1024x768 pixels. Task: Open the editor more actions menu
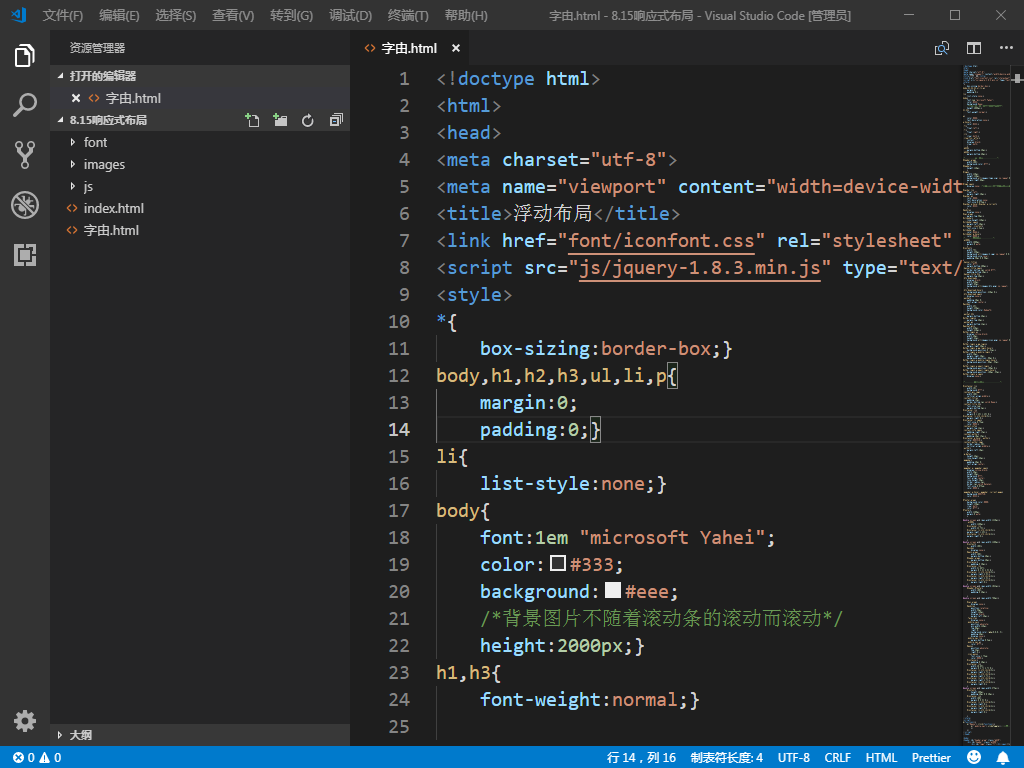click(1006, 48)
